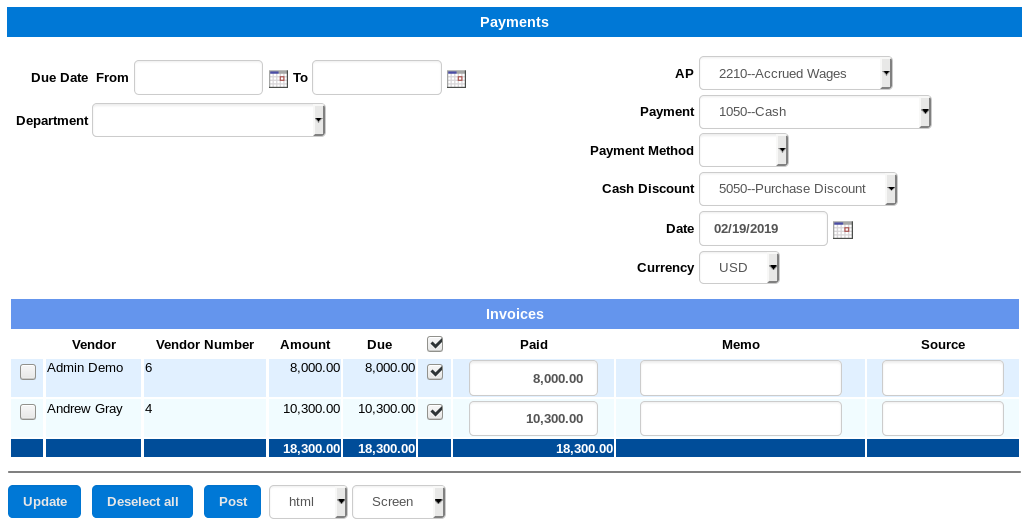The height and width of the screenshot is (522, 1028).
Task: Open the payment Date calendar icon
Action: pos(842,230)
